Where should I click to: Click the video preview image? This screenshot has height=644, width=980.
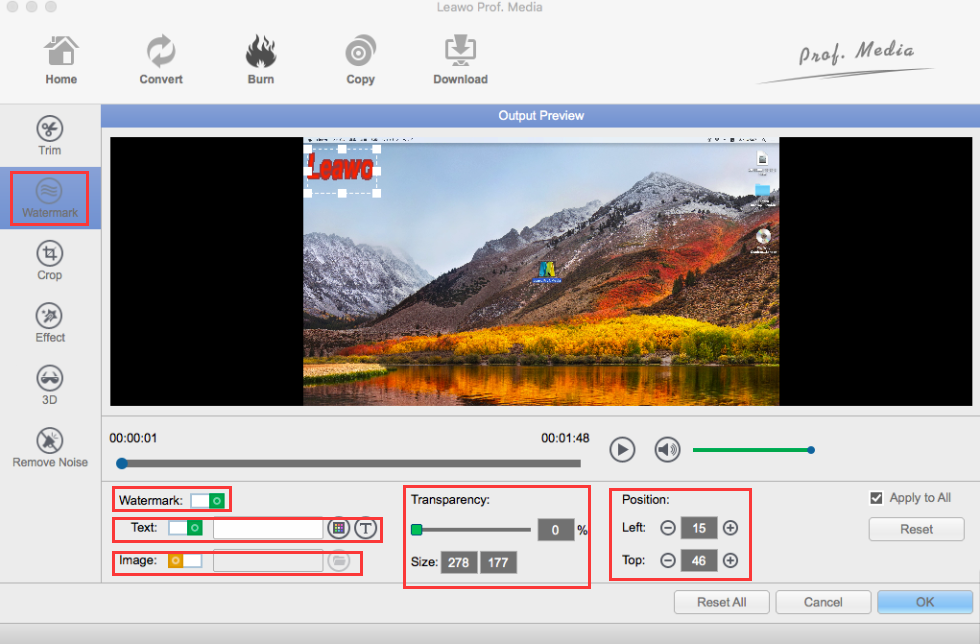tap(541, 271)
